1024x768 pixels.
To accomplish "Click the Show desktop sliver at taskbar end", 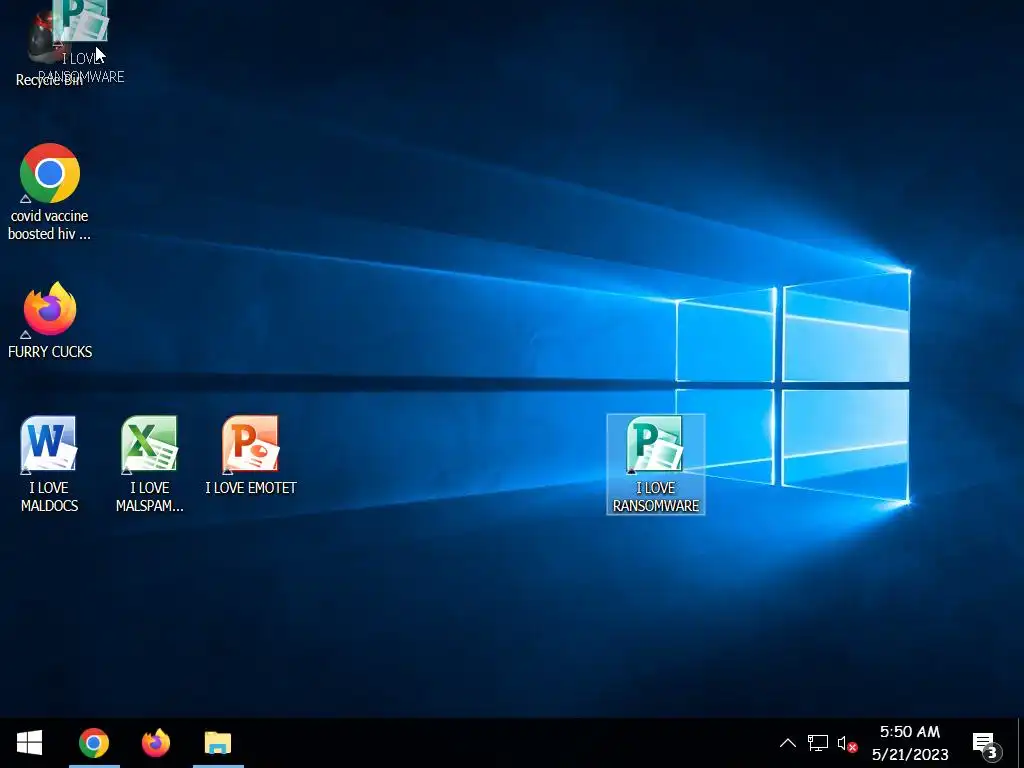I will (1021, 743).
